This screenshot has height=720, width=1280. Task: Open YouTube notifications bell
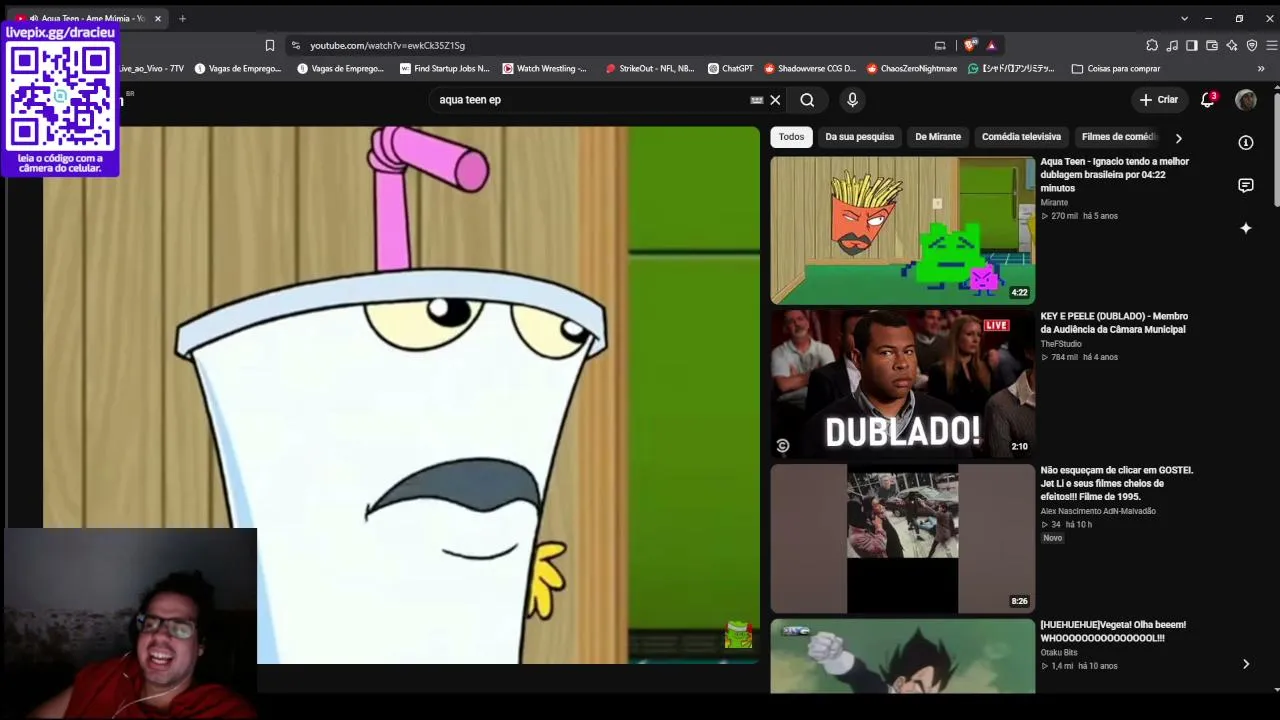[1208, 100]
